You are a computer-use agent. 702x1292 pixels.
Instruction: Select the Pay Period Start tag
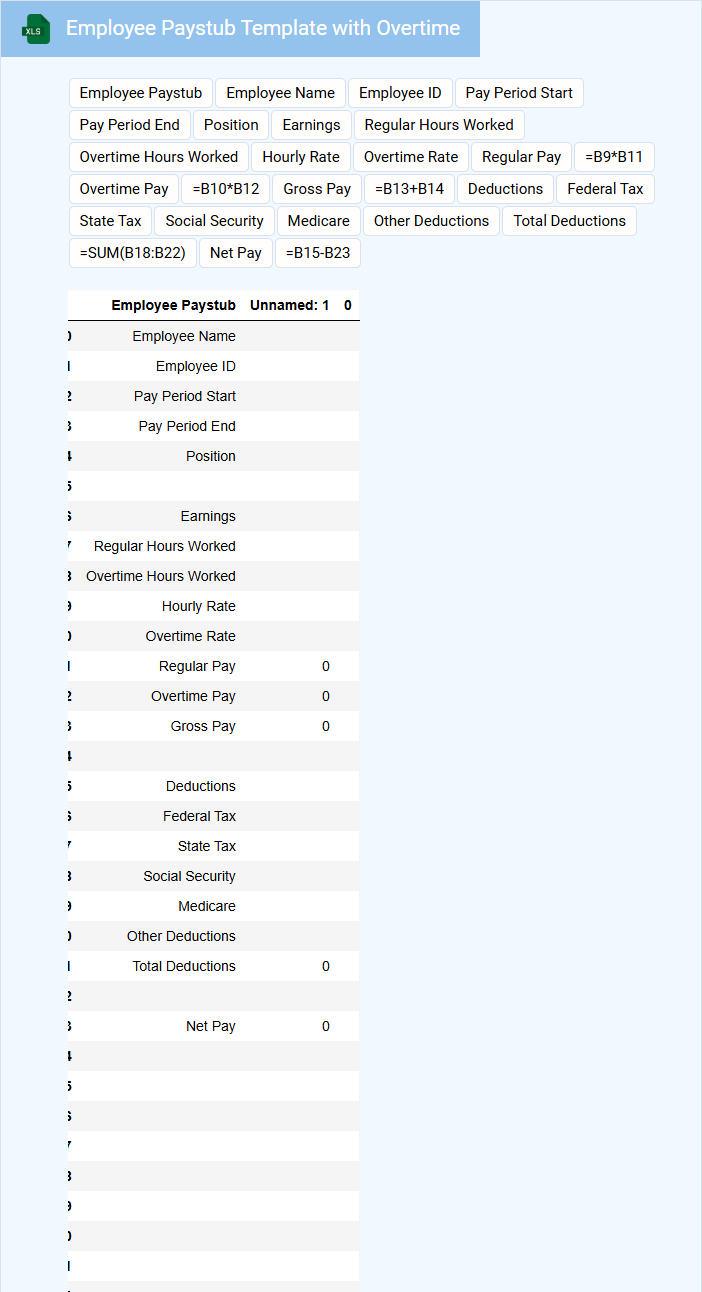click(x=519, y=93)
